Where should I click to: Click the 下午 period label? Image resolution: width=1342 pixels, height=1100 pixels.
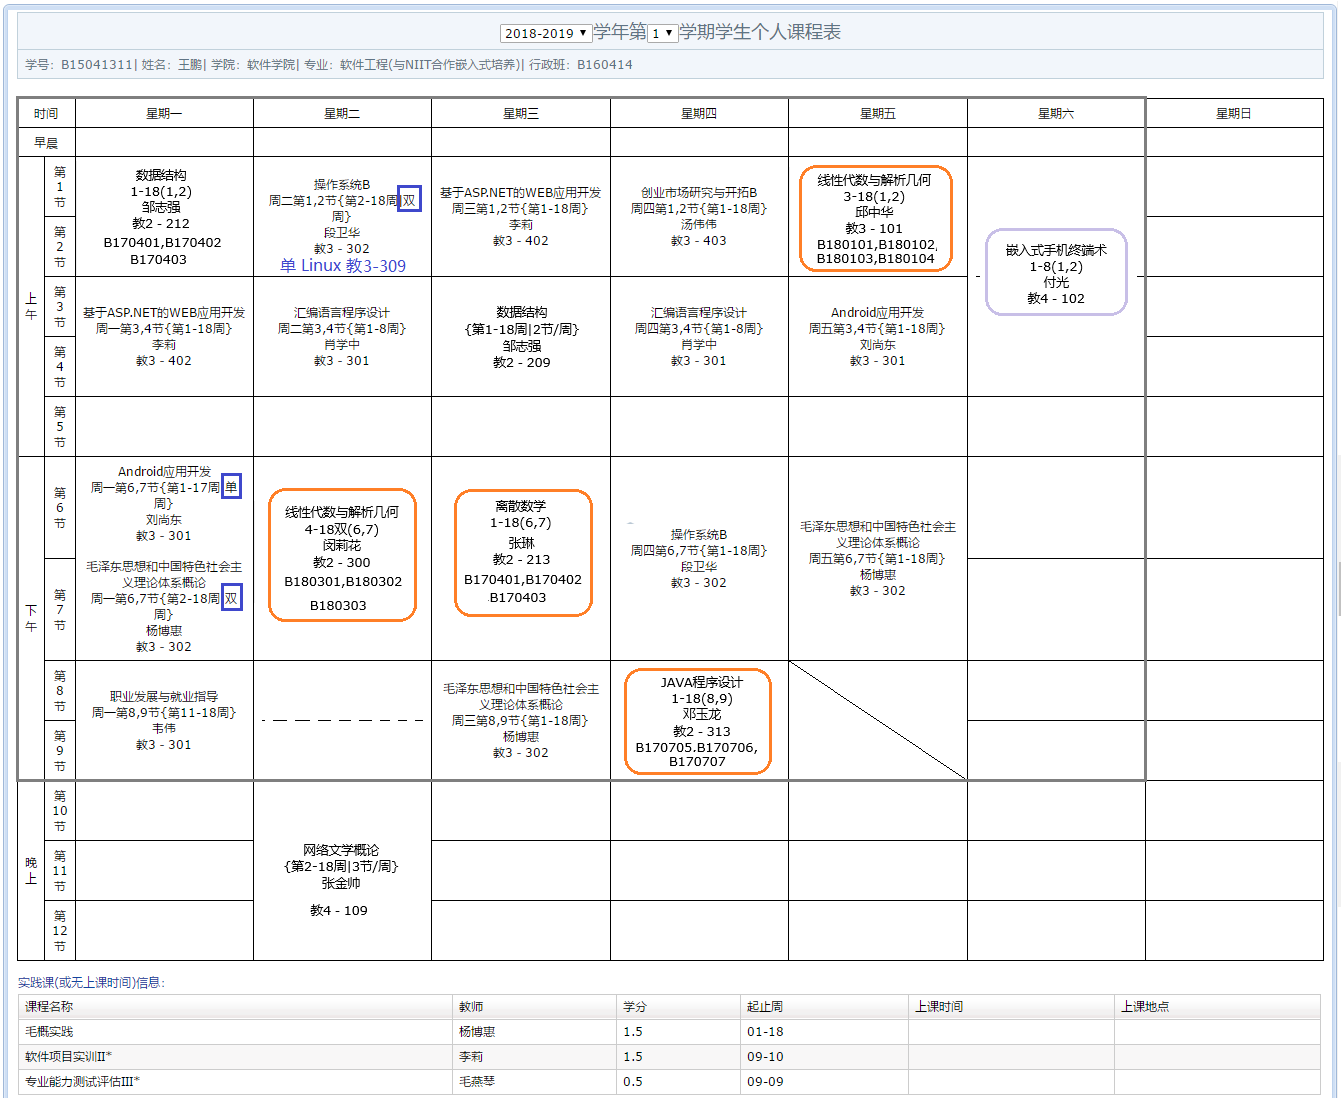click(31, 618)
